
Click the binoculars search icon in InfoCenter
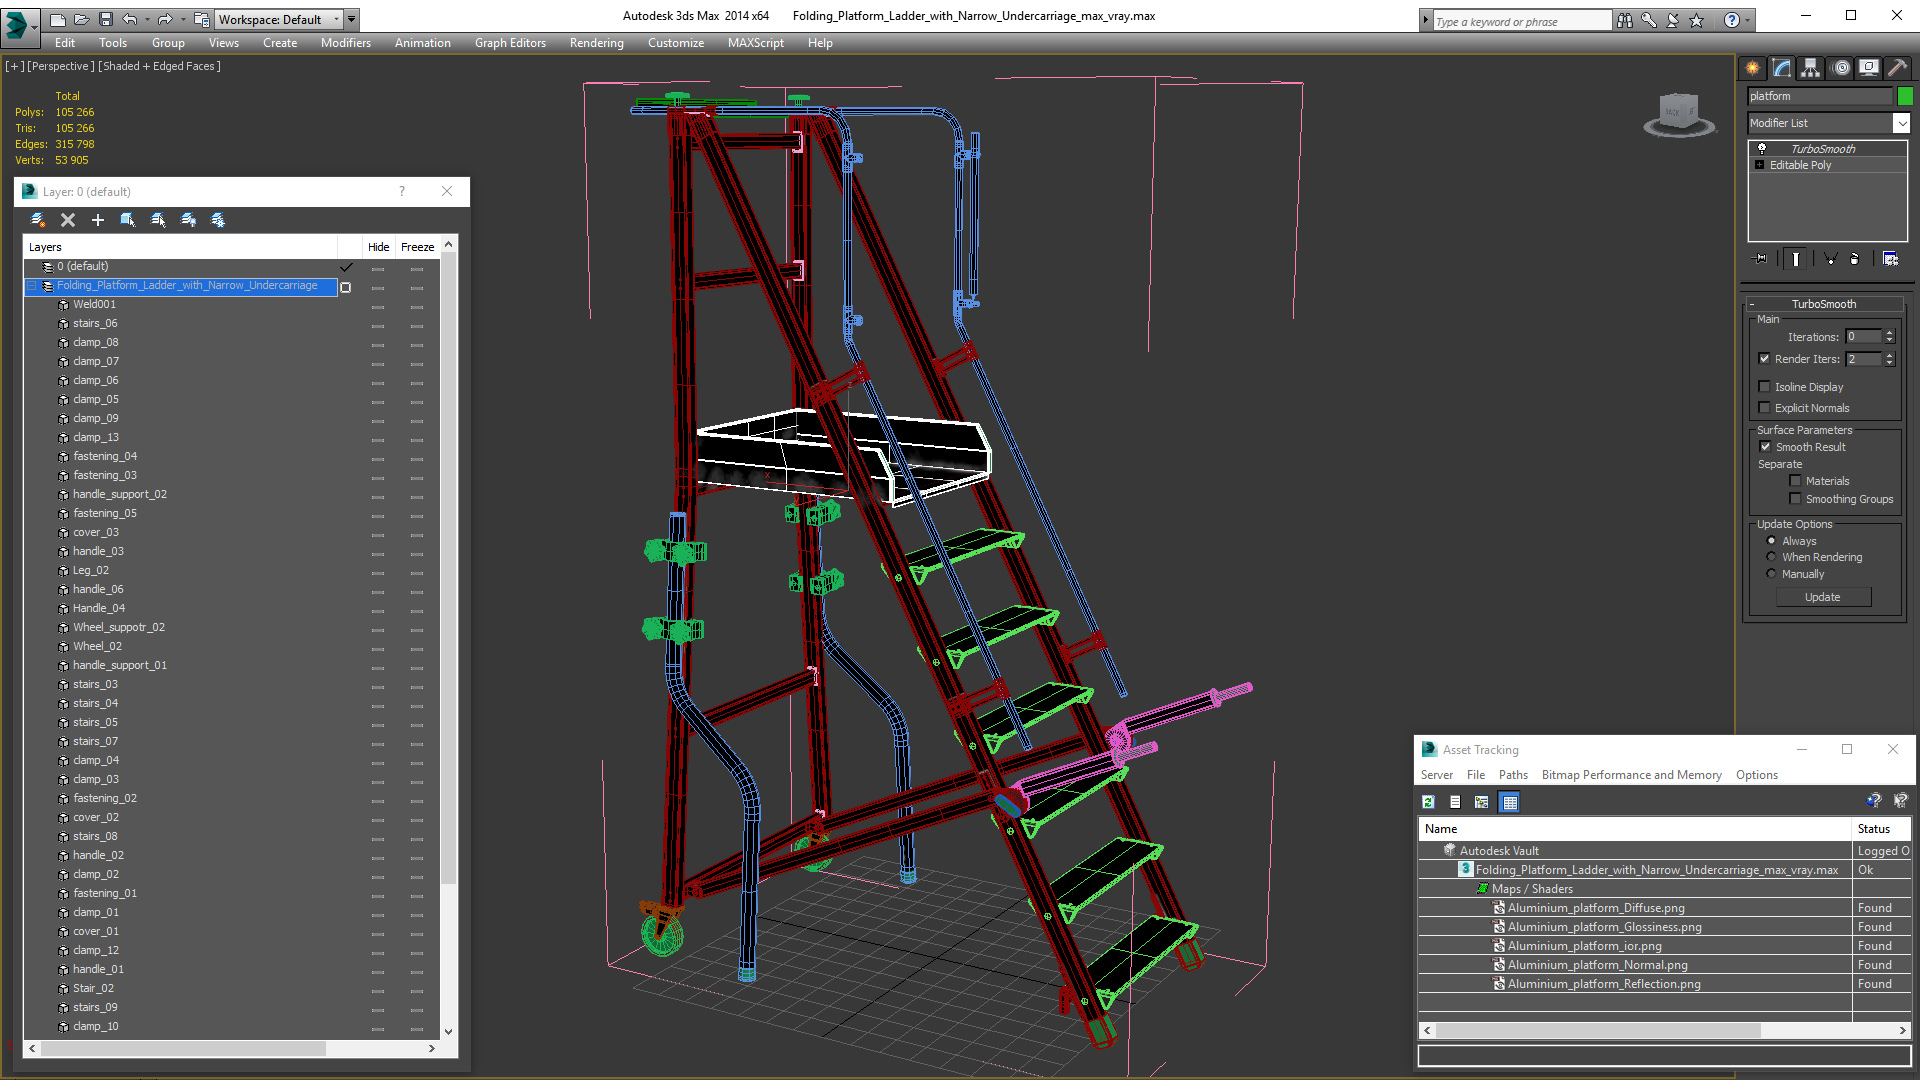pos(1625,20)
